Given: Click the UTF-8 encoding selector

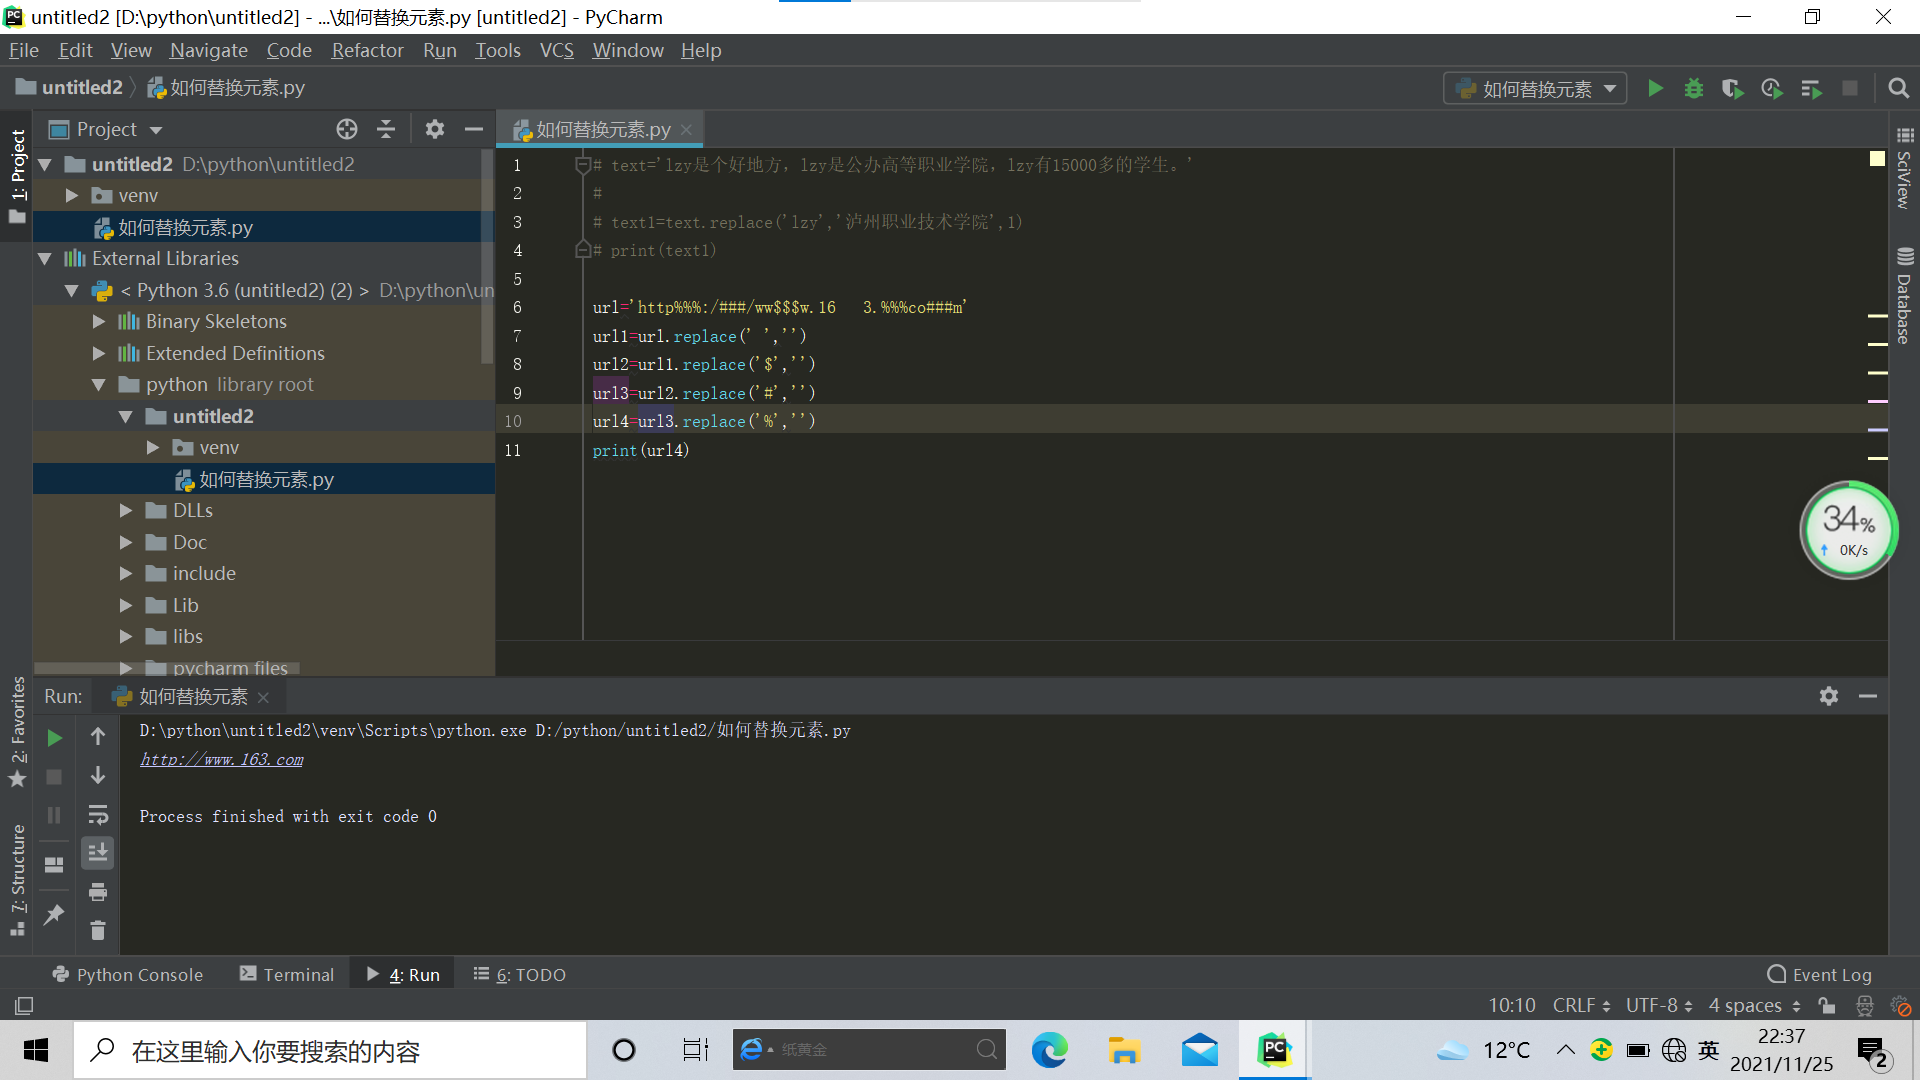Looking at the screenshot, I should pyautogui.click(x=1658, y=1005).
